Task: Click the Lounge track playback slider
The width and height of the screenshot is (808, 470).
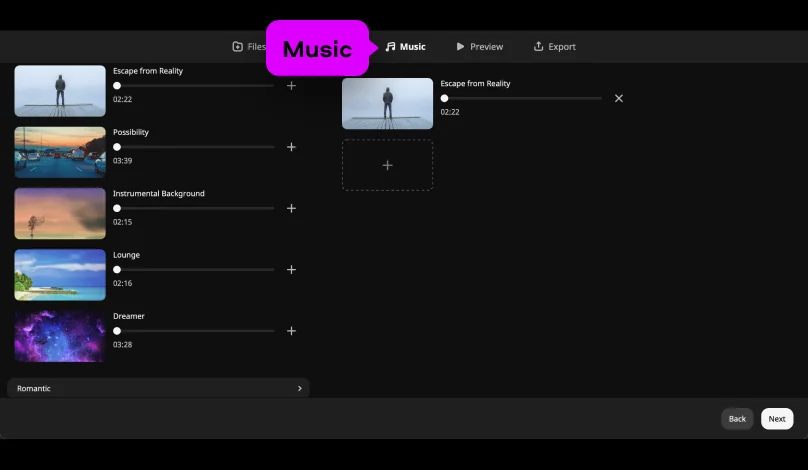Action: 195,270
